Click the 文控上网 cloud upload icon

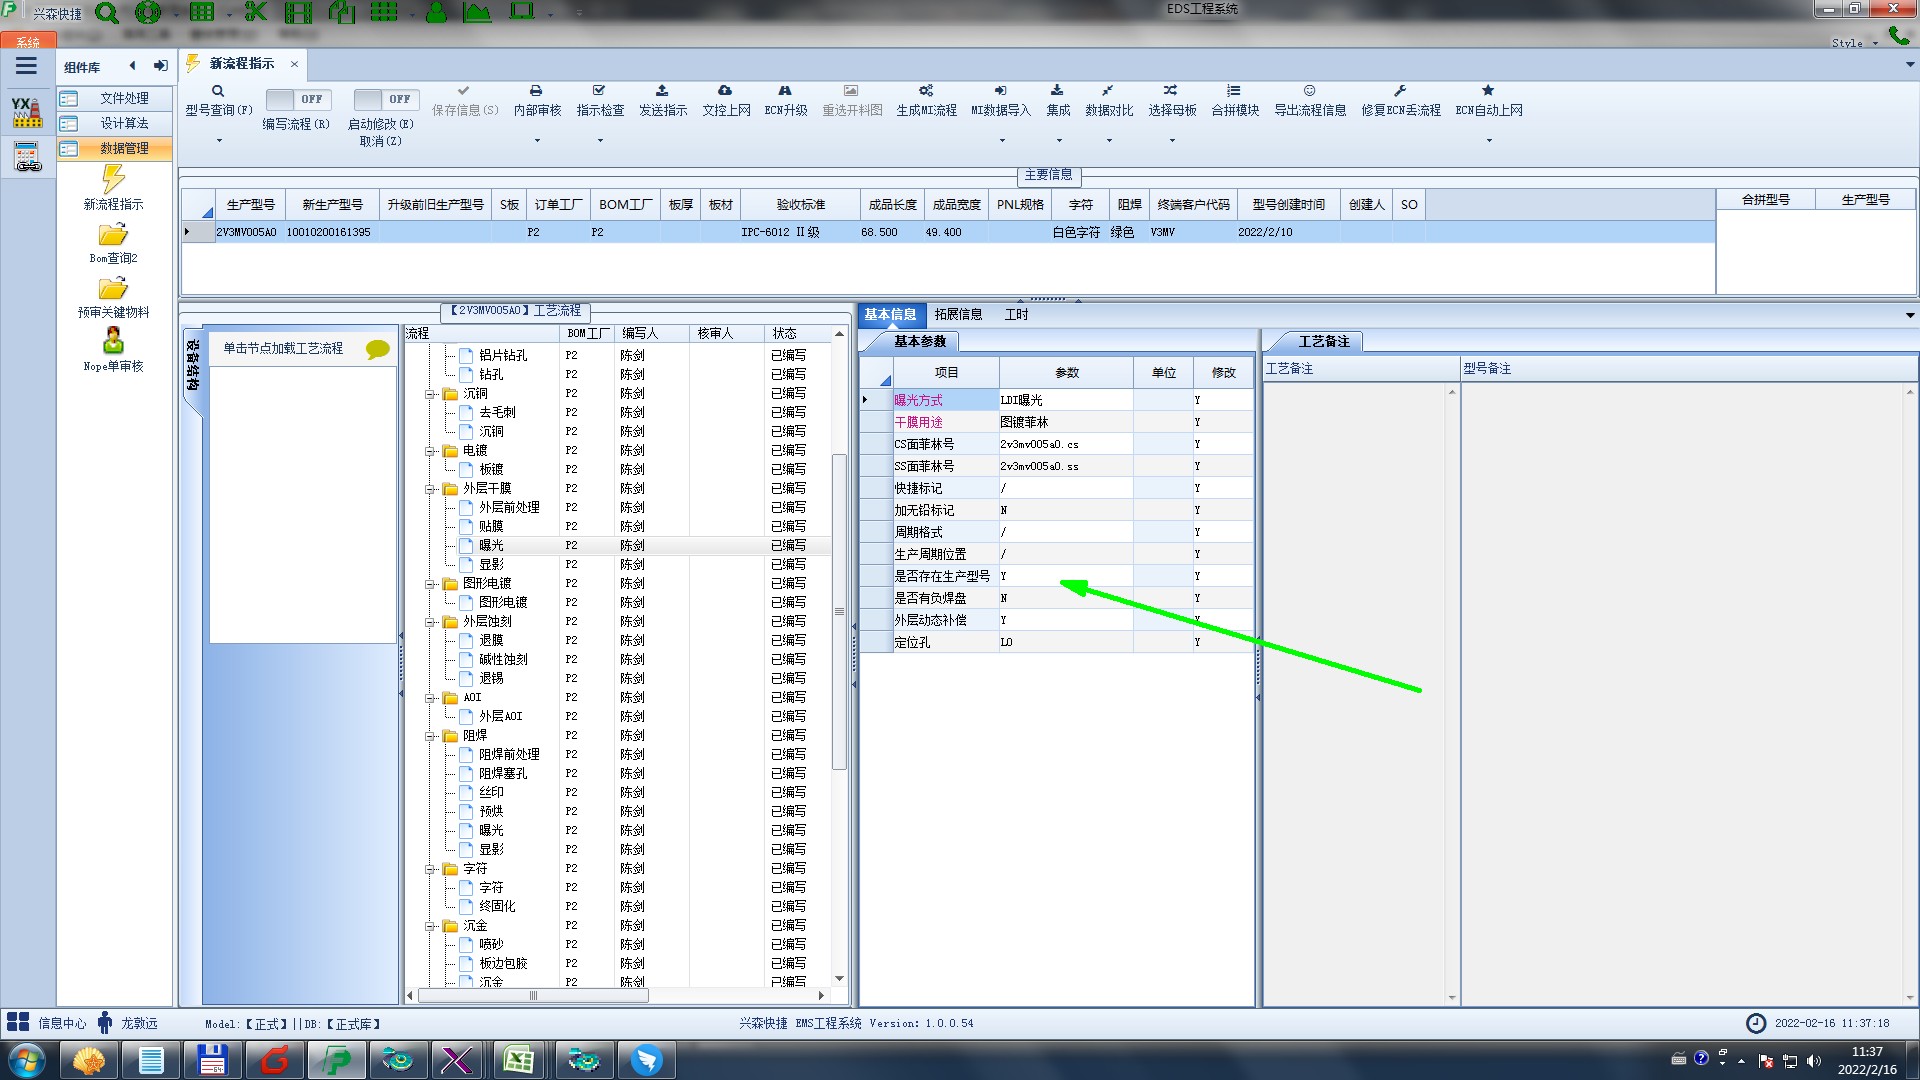point(725,91)
